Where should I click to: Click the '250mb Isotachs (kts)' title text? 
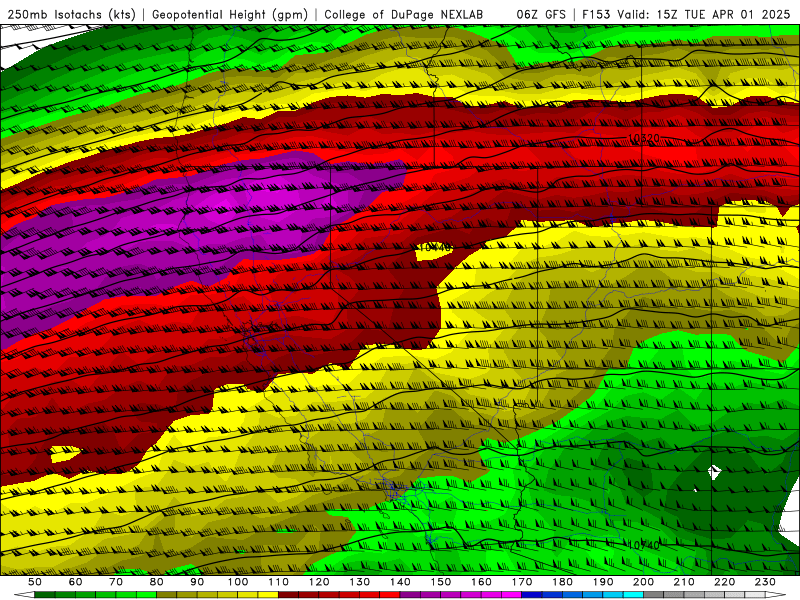click(71, 14)
